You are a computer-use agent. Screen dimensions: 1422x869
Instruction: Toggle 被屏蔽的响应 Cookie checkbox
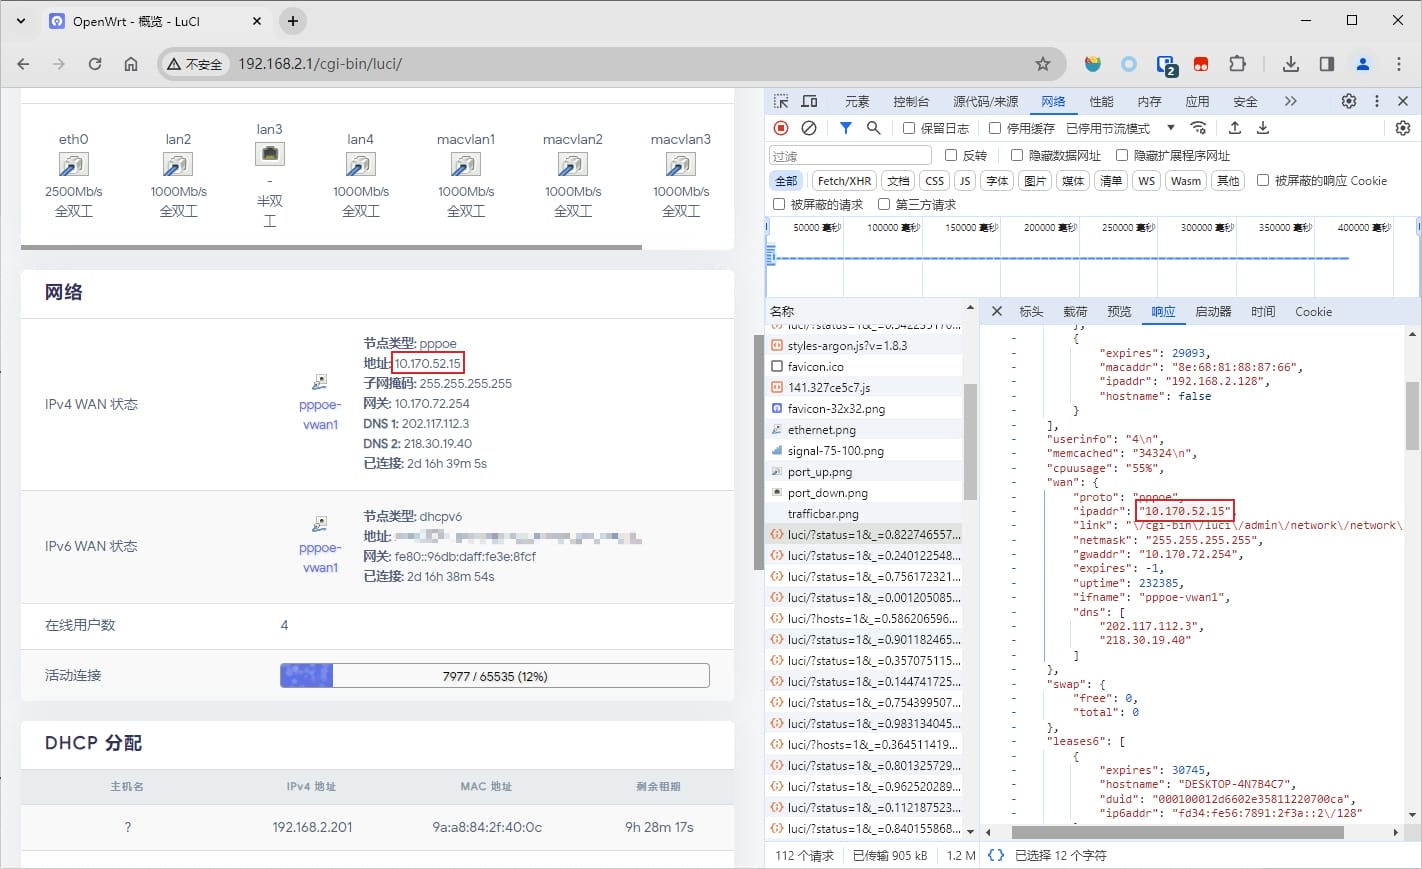click(x=1263, y=180)
